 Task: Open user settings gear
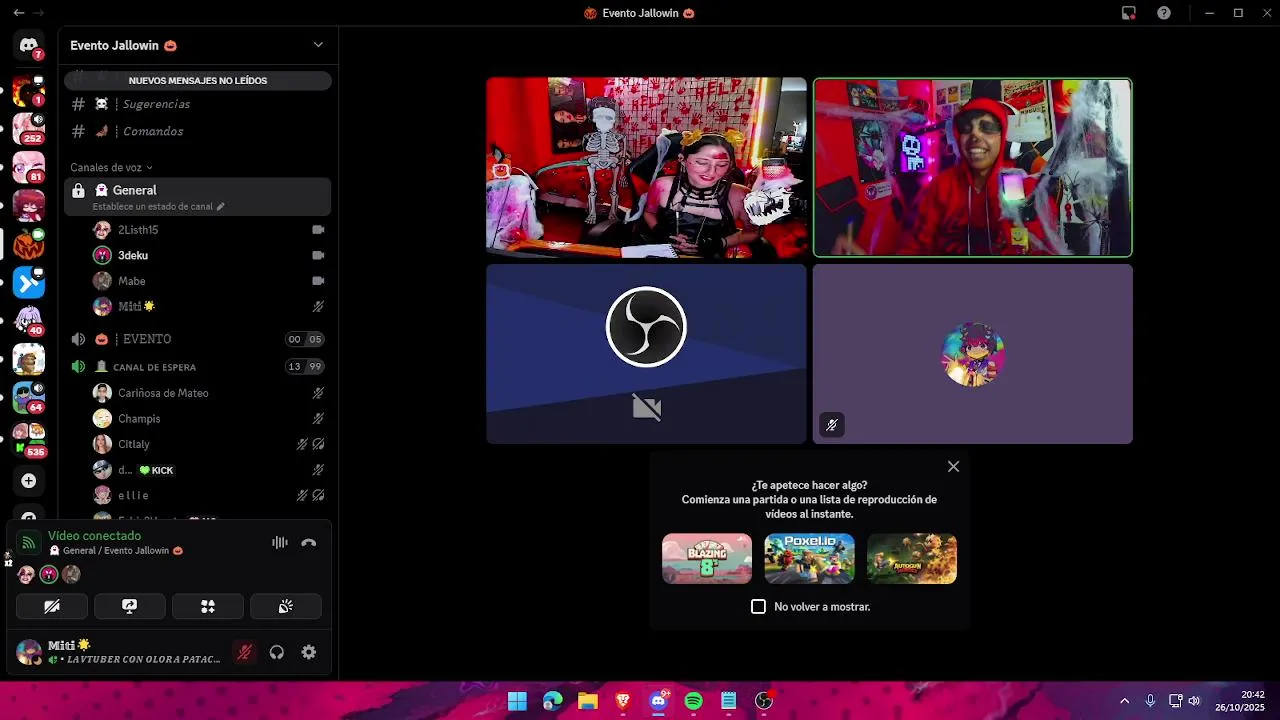[x=309, y=652]
